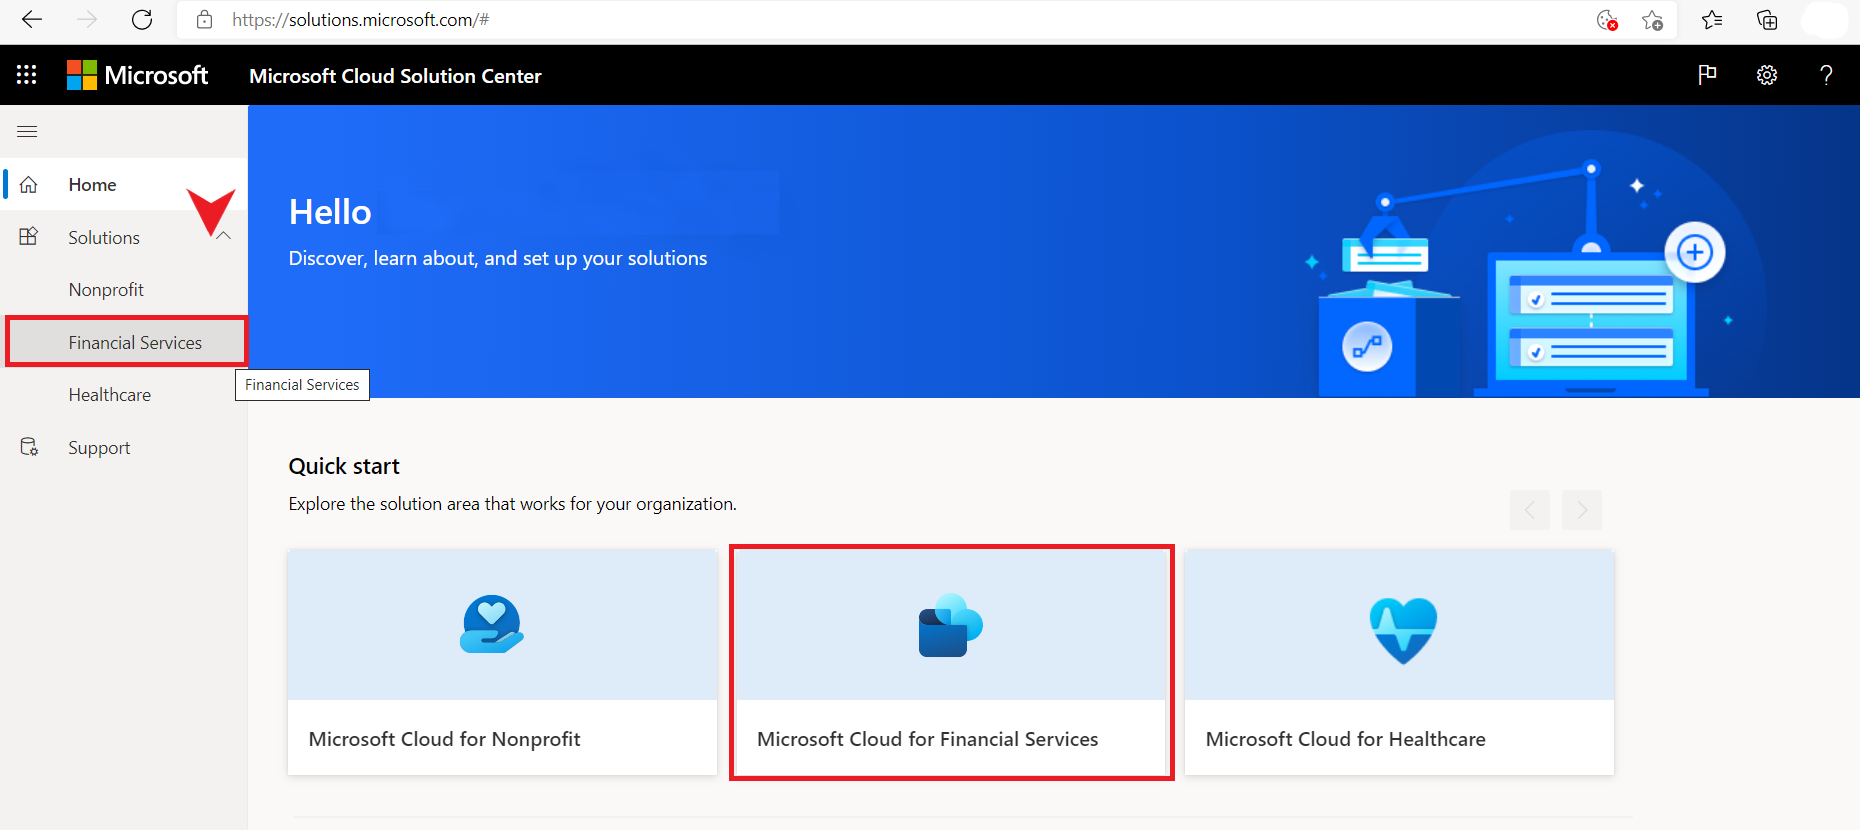Open the app launcher waffle icon
Viewport: 1860px width, 830px height.
point(27,75)
